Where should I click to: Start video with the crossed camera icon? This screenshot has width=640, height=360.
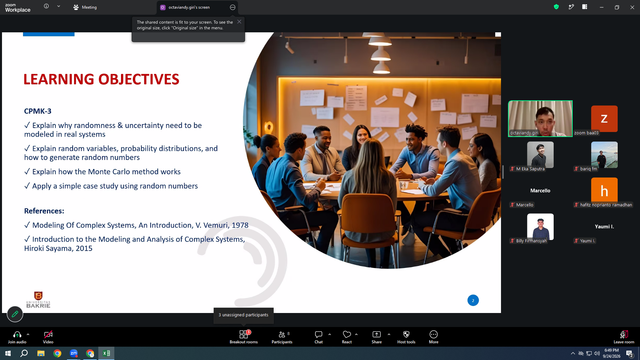pos(48,334)
